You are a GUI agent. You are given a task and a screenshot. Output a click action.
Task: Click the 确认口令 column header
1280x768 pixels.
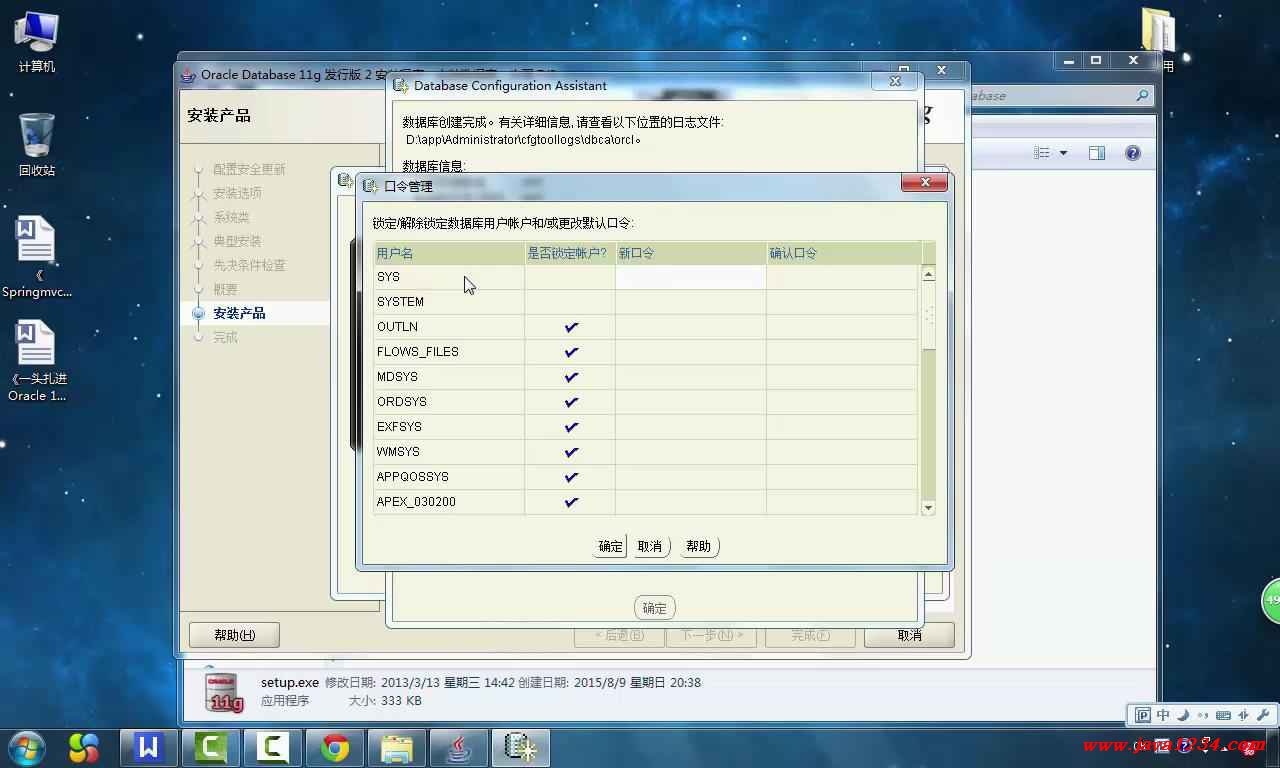[843, 253]
